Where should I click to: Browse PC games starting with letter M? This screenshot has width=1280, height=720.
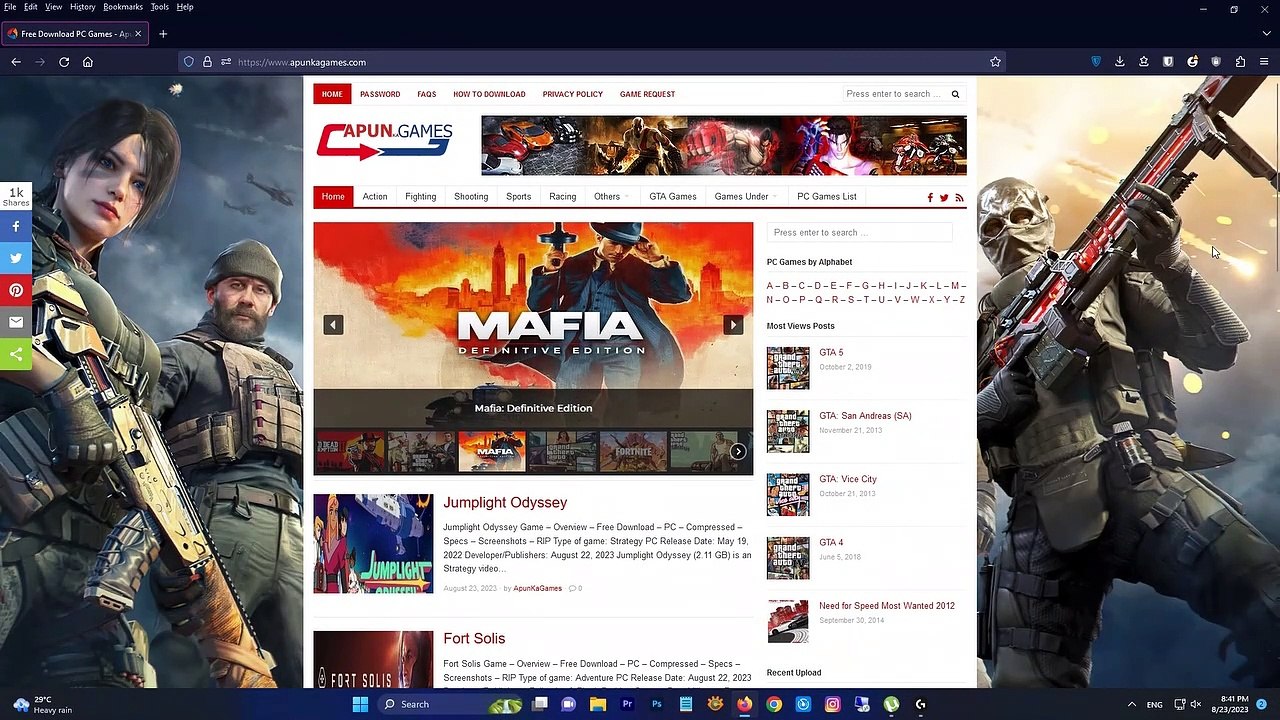point(955,286)
